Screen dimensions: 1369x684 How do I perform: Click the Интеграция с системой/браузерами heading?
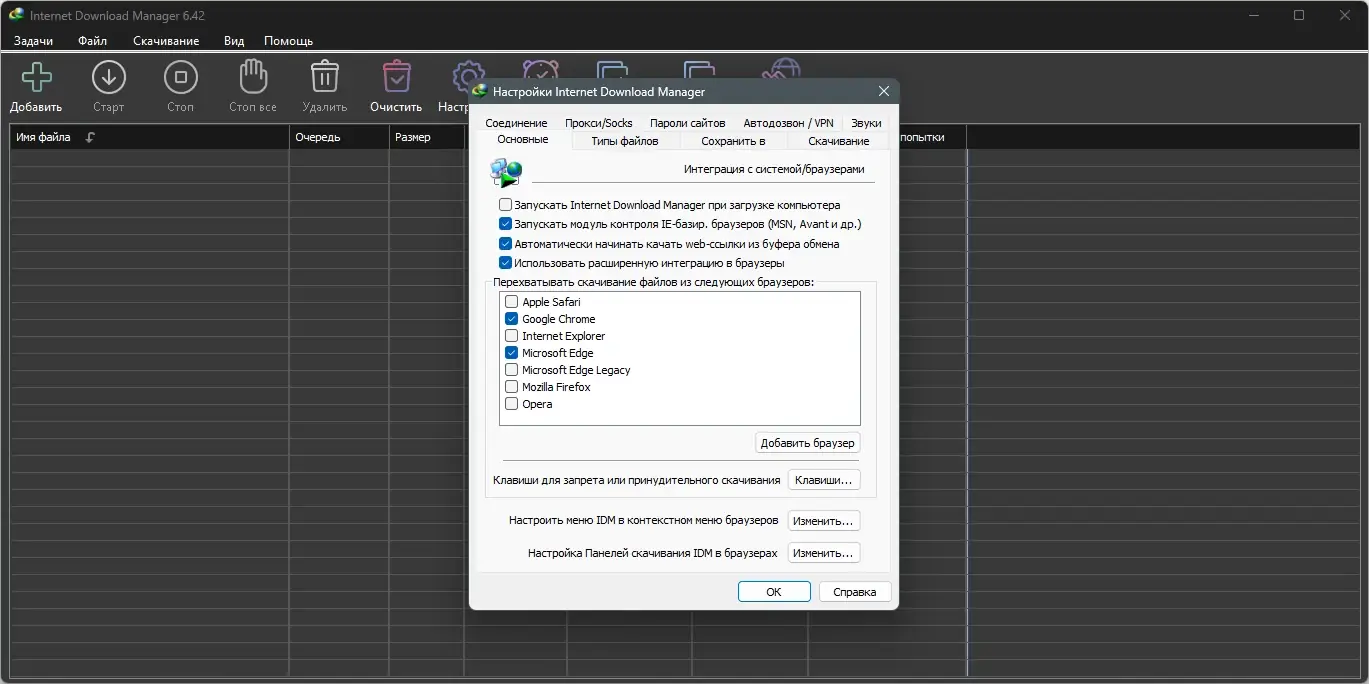[x=774, y=169]
